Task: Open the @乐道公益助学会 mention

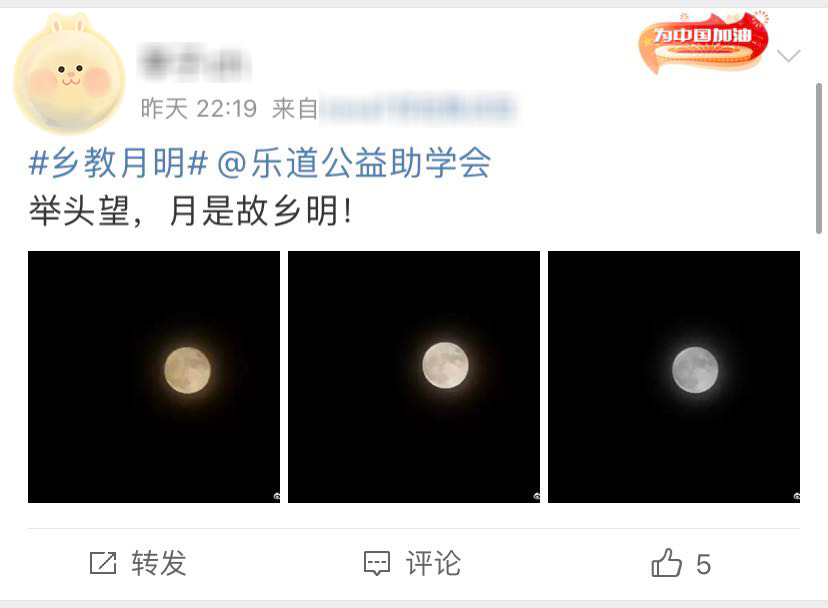Action: click(354, 163)
